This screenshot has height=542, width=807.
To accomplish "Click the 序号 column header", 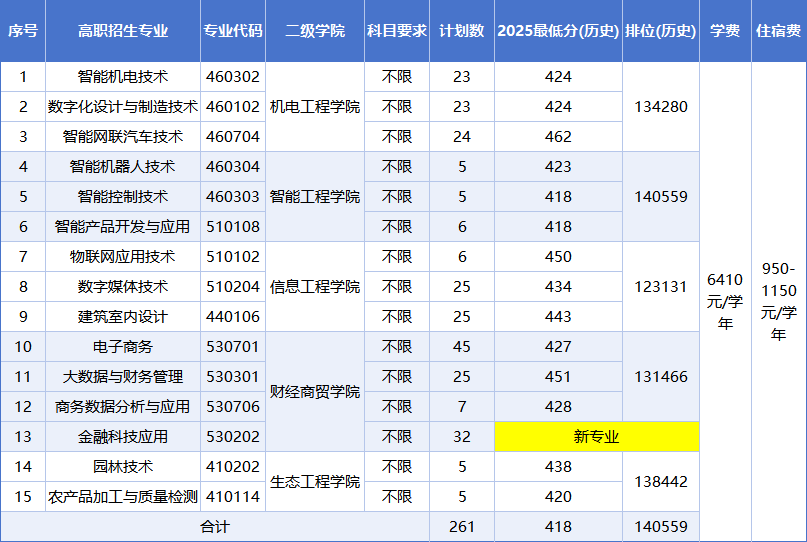I will pyautogui.click(x=23, y=31).
